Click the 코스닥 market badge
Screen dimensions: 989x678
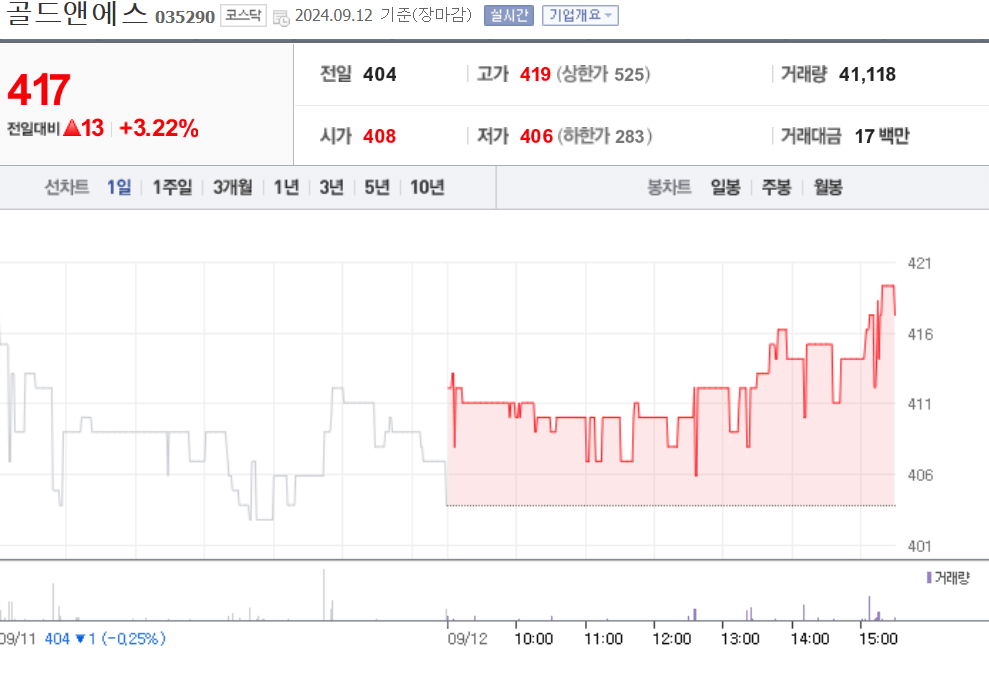[242, 16]
